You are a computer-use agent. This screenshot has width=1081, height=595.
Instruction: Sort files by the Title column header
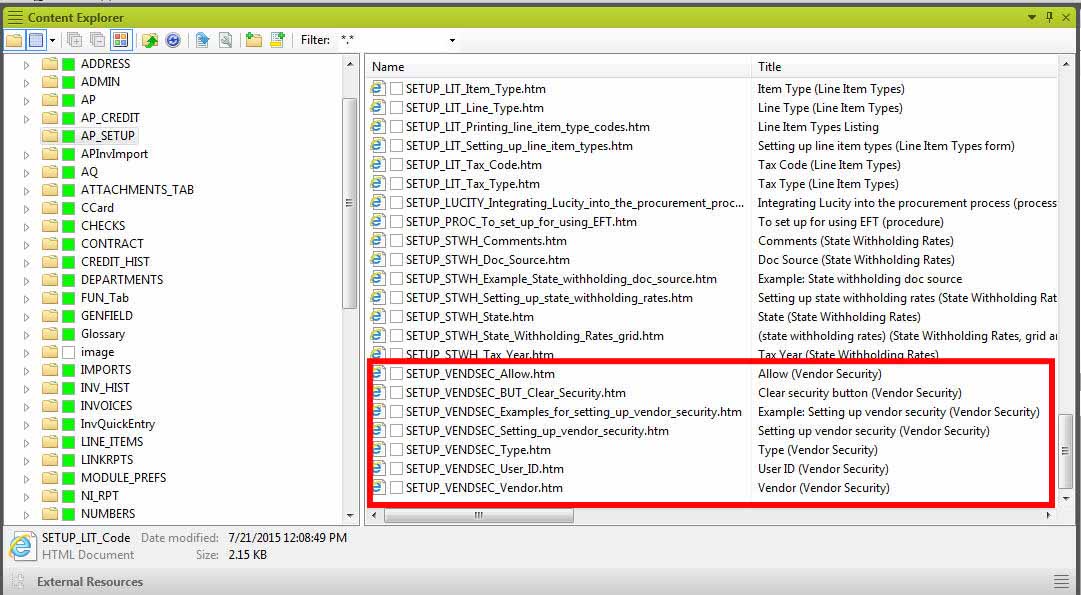(x=900, y=67)
